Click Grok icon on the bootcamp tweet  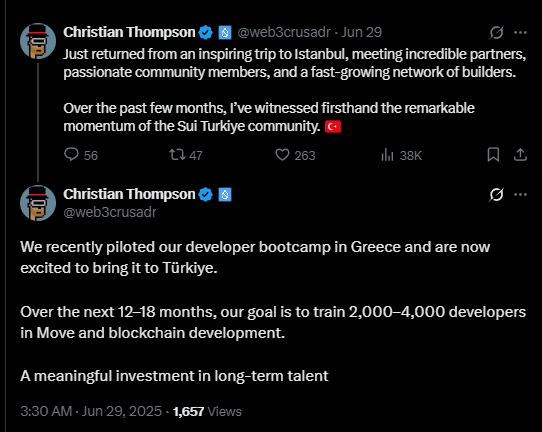(x=496, y=194)
